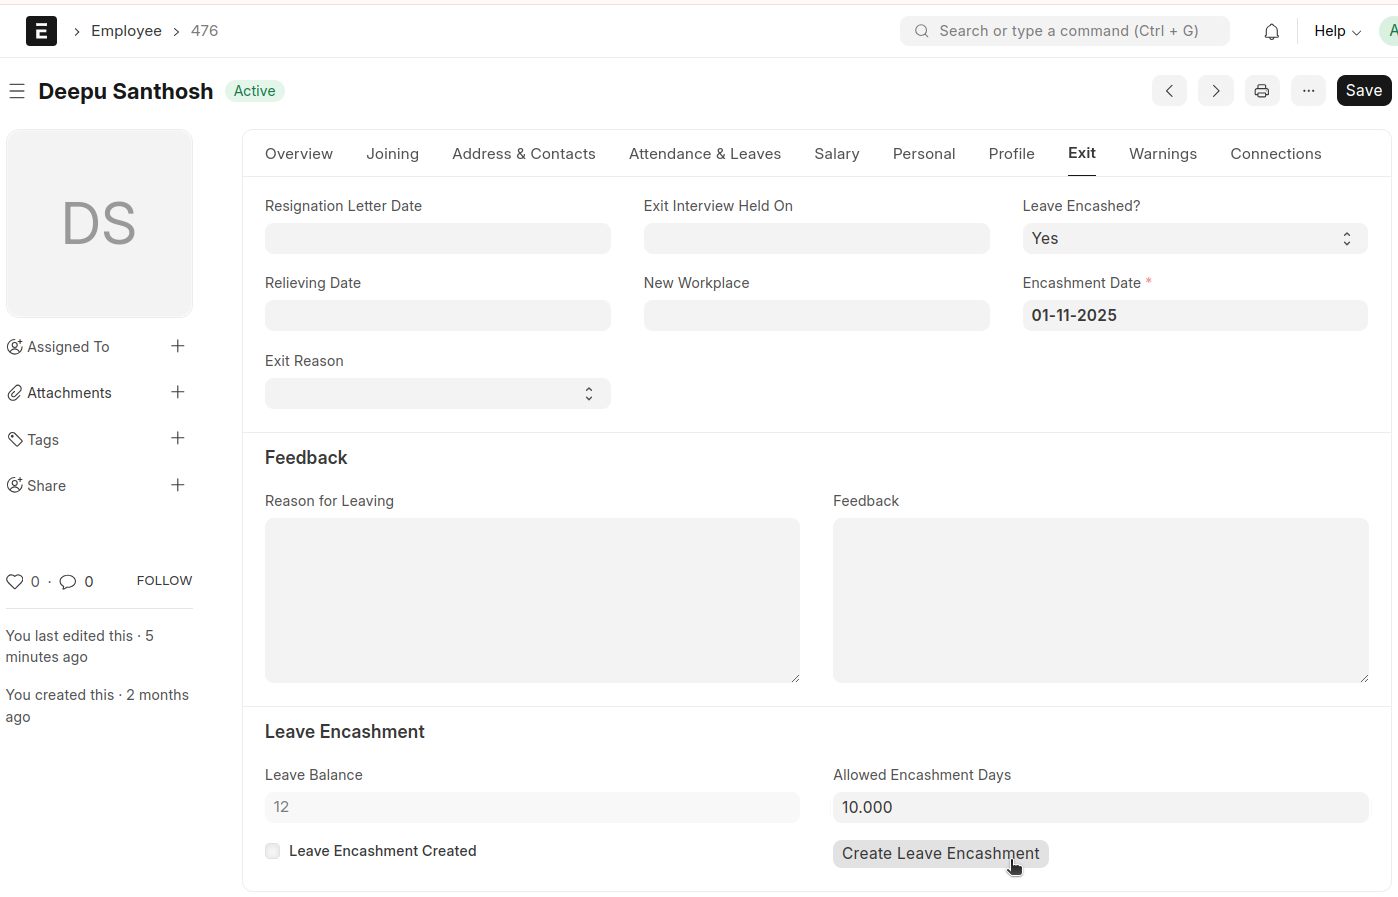Image resolution: width=1398 pixels, height=897 pixels.
Task: Open the Attendance & Leaves tab
Action: click(704, 154)
